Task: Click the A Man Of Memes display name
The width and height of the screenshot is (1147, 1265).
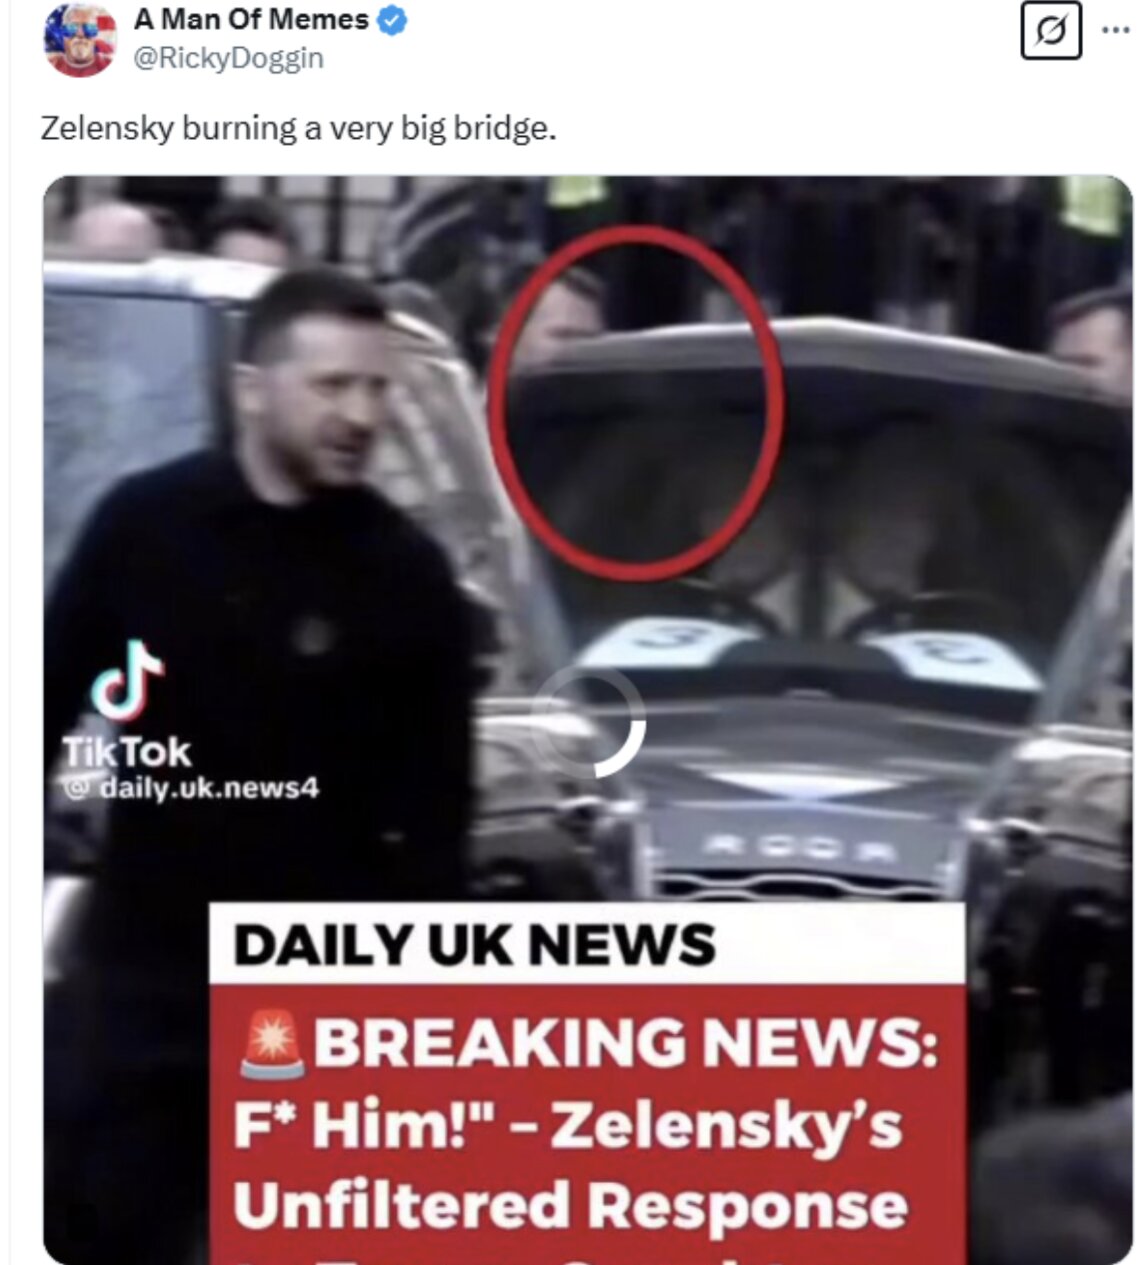Action: tap(251, 19)
